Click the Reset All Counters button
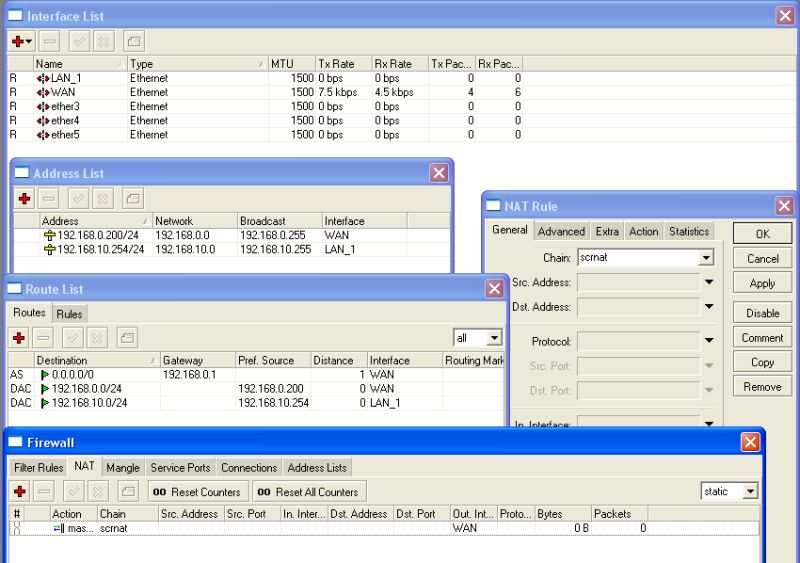 307,492
